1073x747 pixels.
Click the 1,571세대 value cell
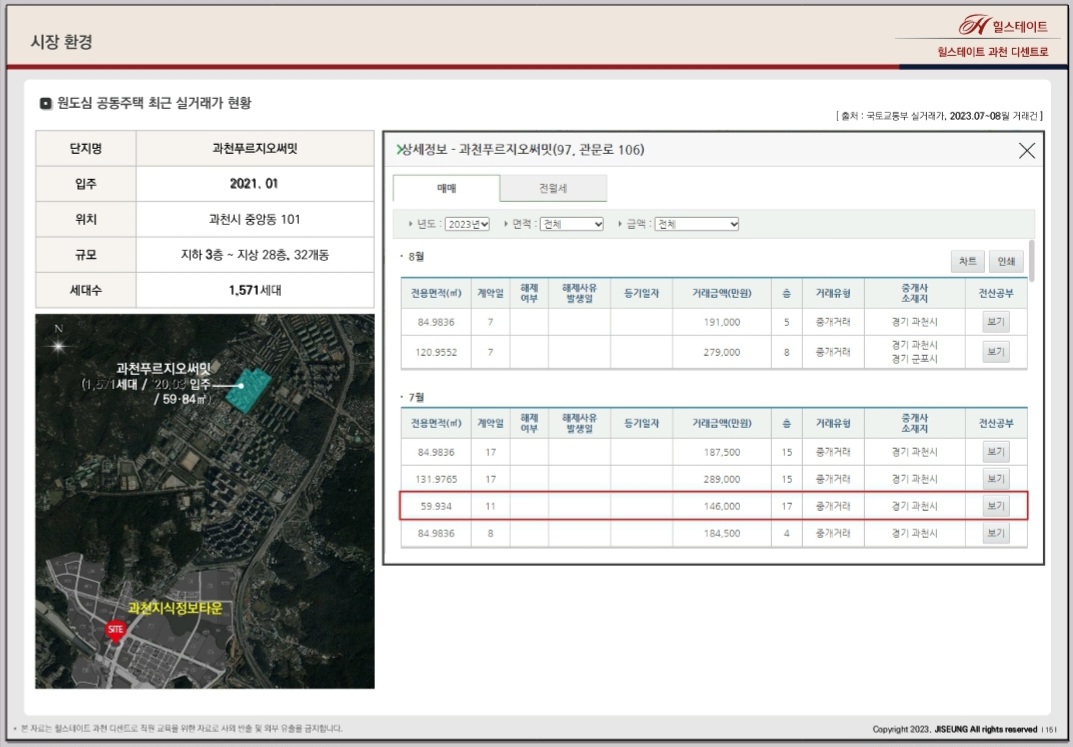coord(255,290)
